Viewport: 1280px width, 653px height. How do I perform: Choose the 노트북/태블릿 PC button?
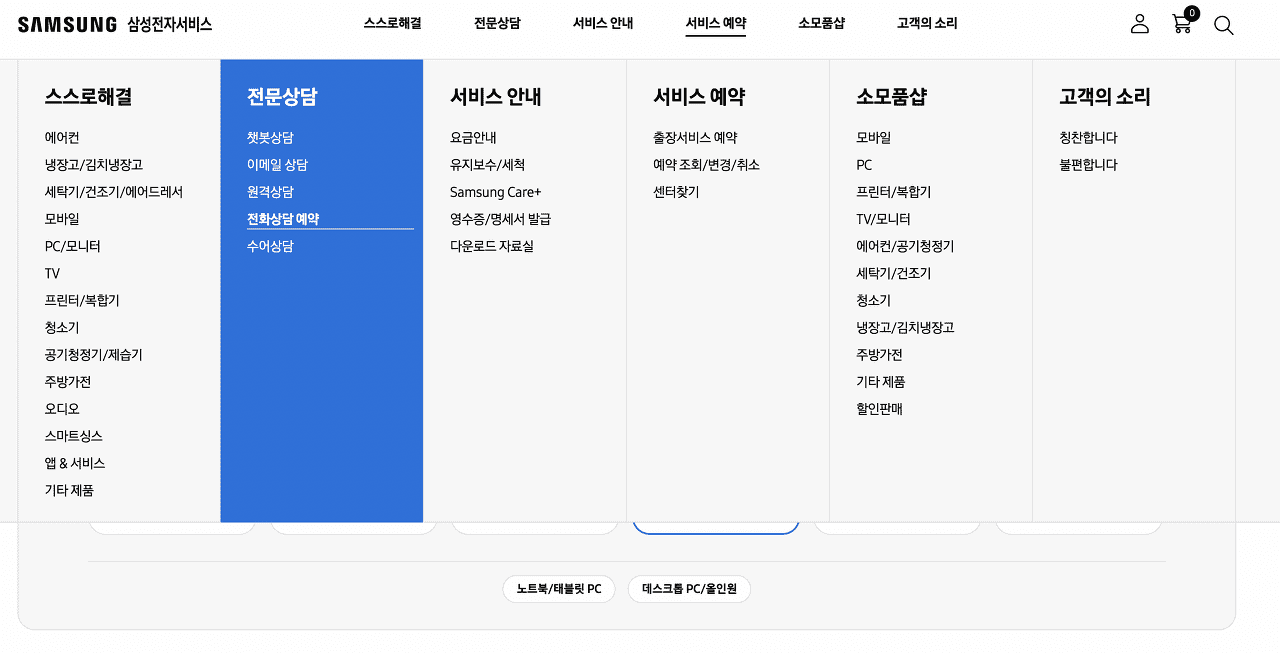(559, 589)
